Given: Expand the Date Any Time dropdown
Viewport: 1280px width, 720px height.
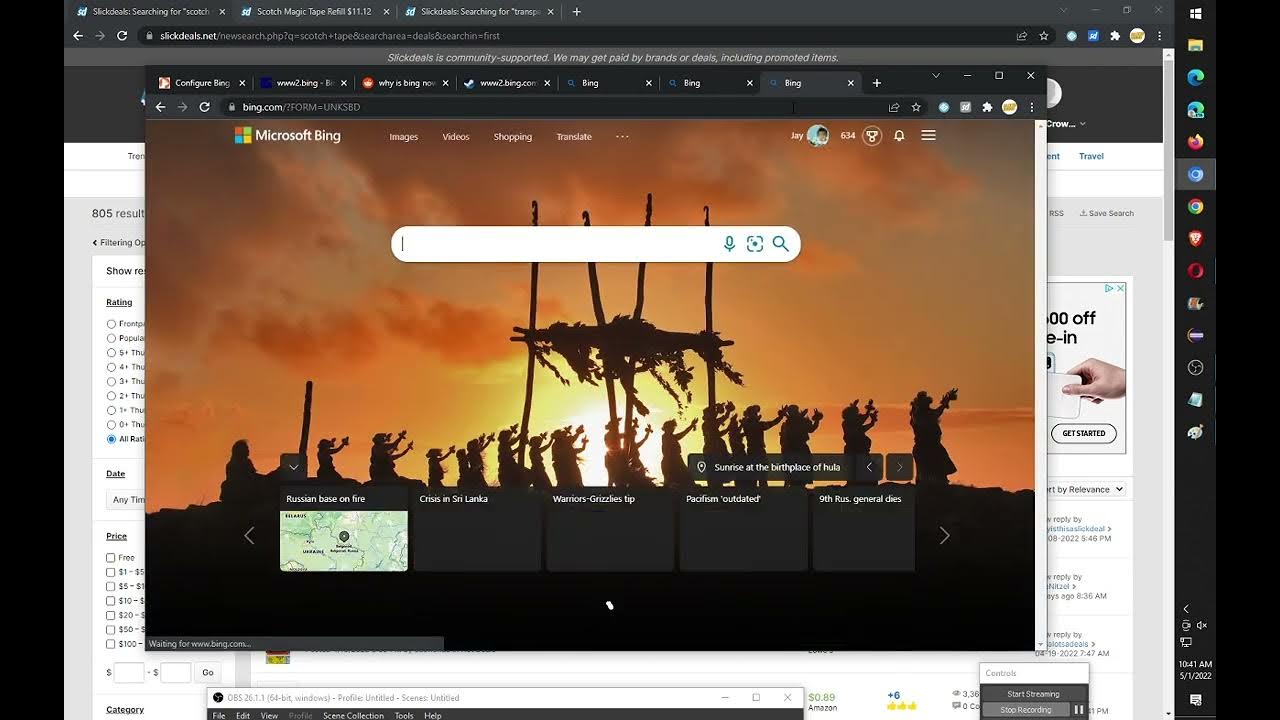Looking at the screenshot, I should (x=126, y=499).
